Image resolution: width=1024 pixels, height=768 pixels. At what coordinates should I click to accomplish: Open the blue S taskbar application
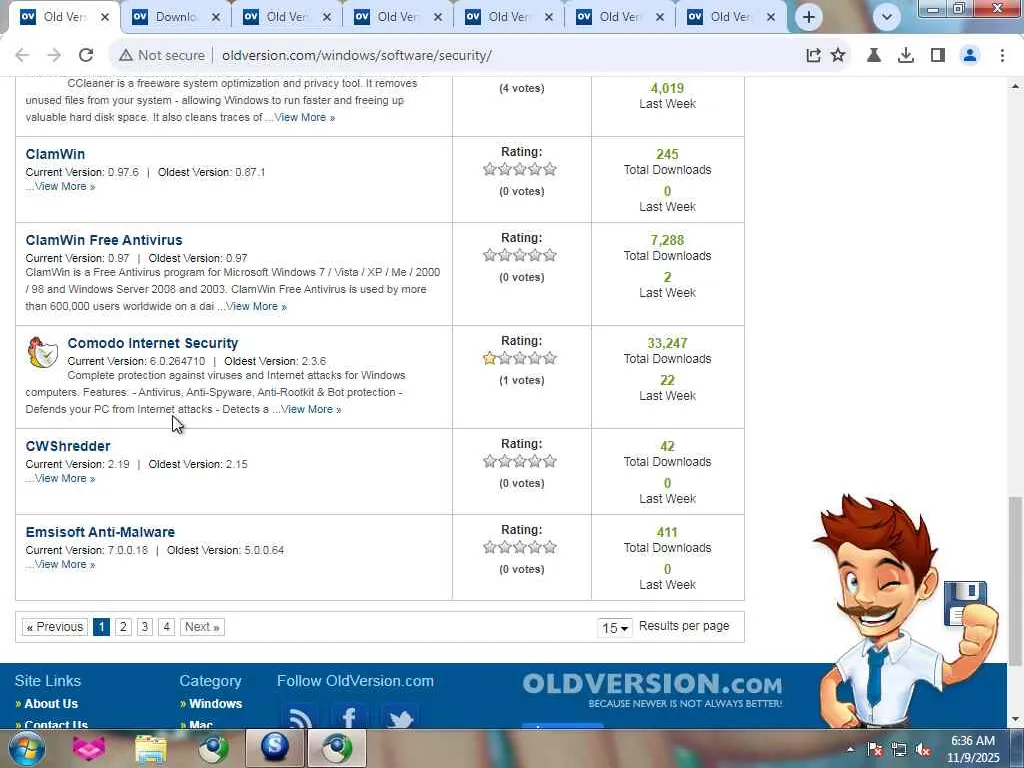point(275,748)
